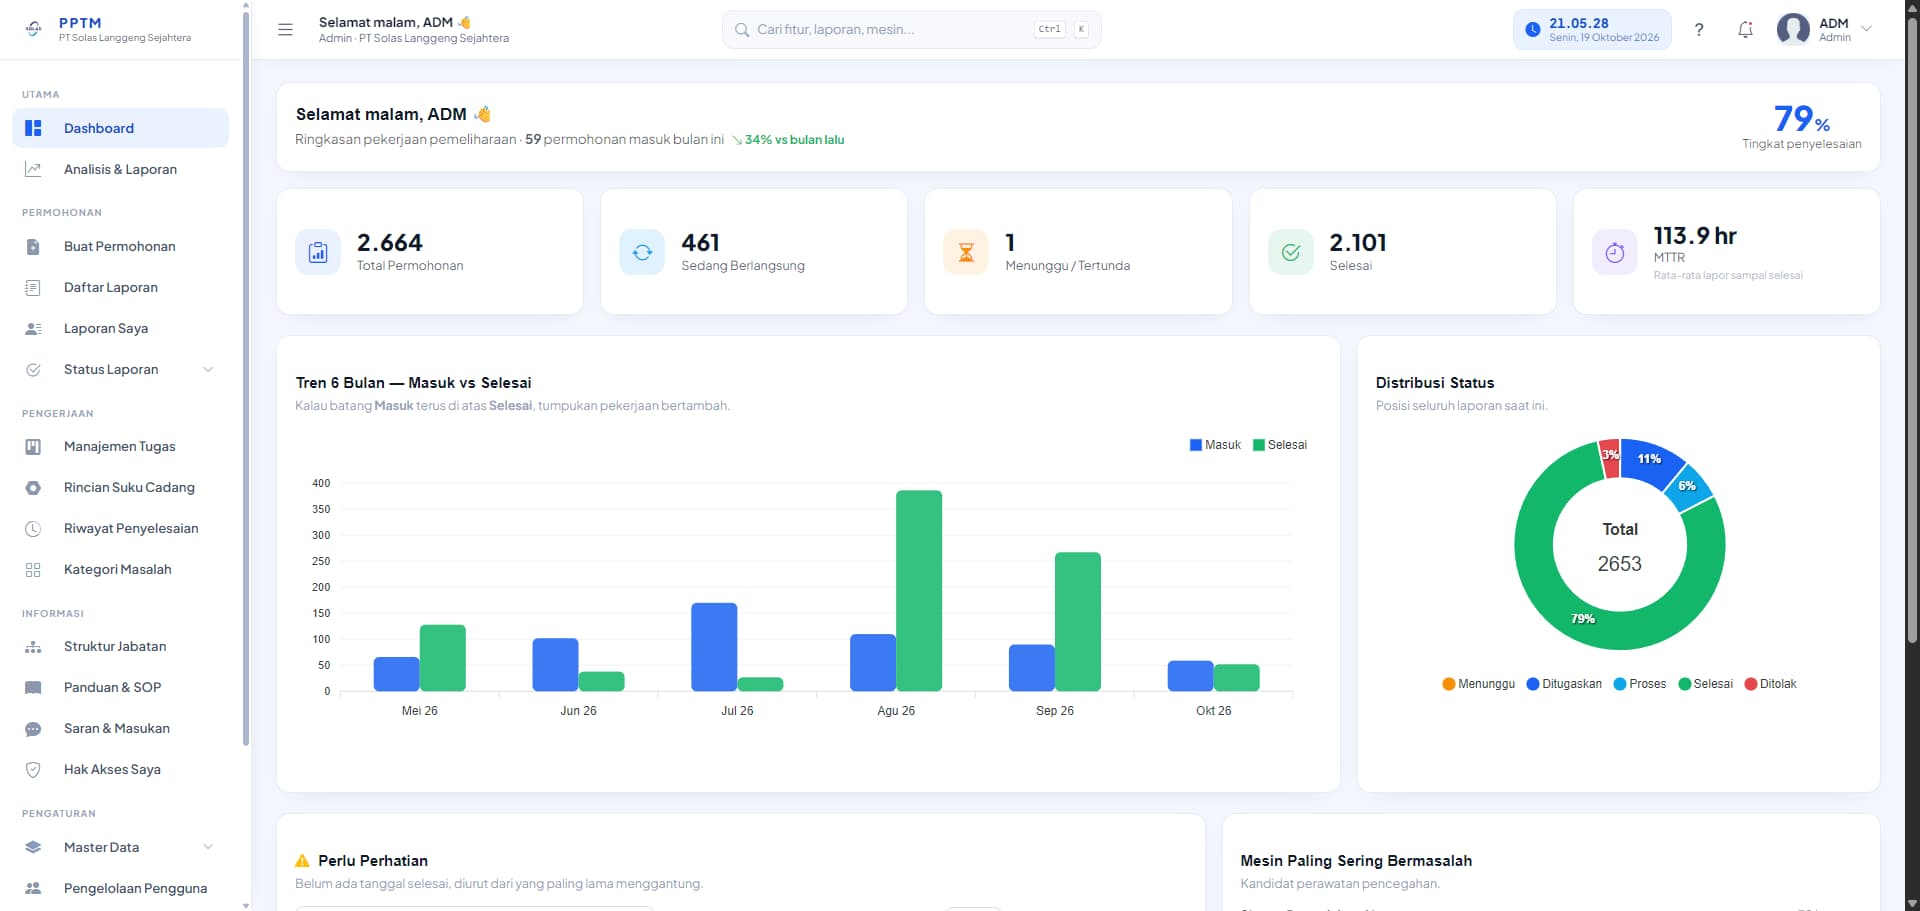Click the Agu 26 green Selesai bar
Screen dimensions: 1920x911
pos(919,590)
